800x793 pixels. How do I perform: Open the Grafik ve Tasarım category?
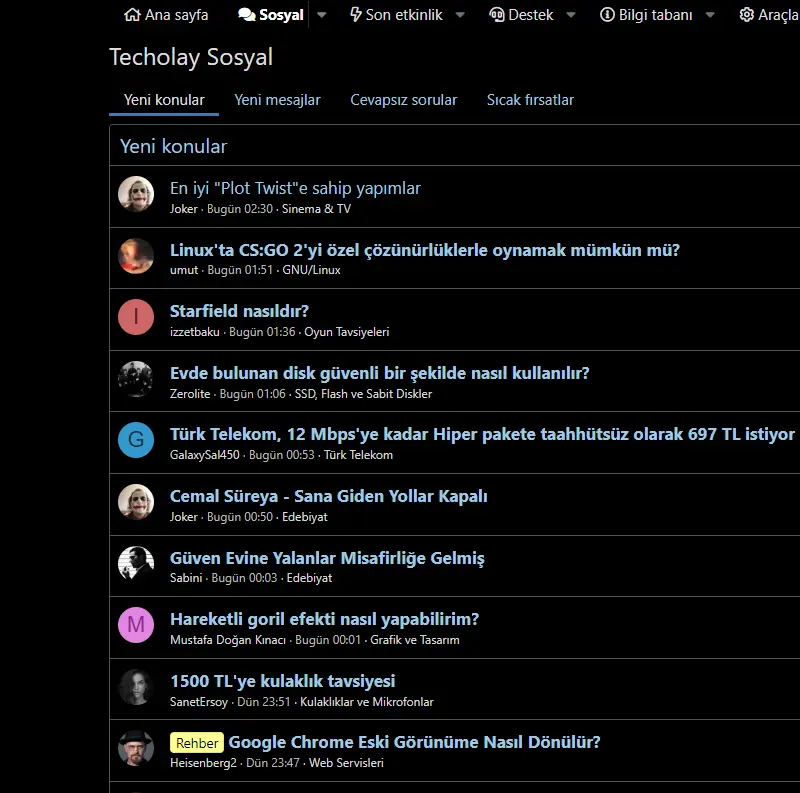click(x=415, y=640)
